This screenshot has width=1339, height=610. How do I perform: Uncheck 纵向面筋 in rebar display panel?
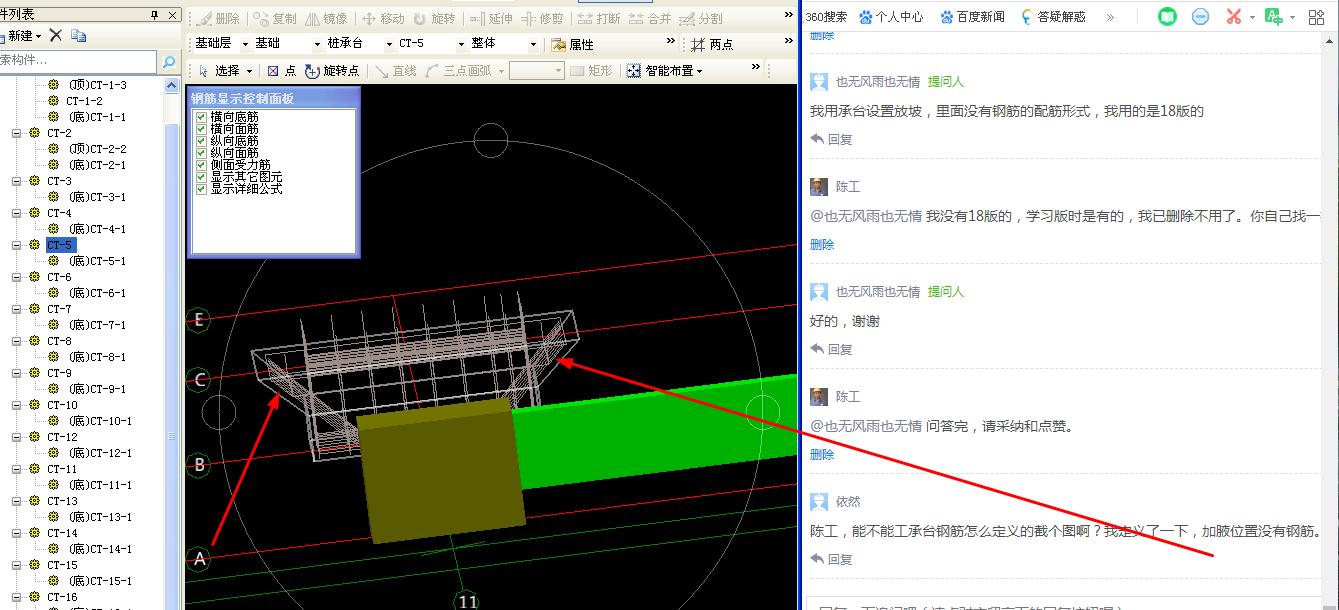[202, 153]
